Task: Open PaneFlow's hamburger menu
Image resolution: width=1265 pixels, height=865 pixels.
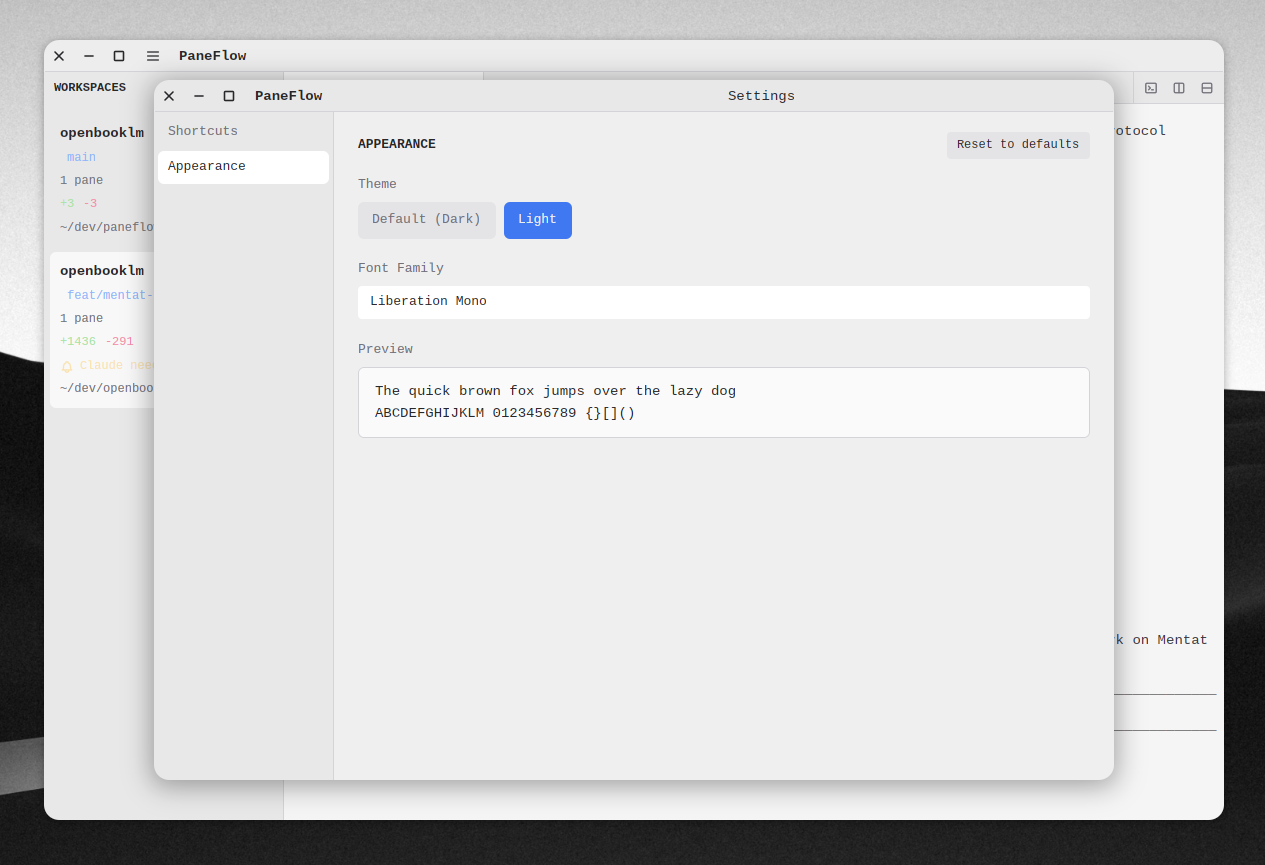Action: point(152,56)
